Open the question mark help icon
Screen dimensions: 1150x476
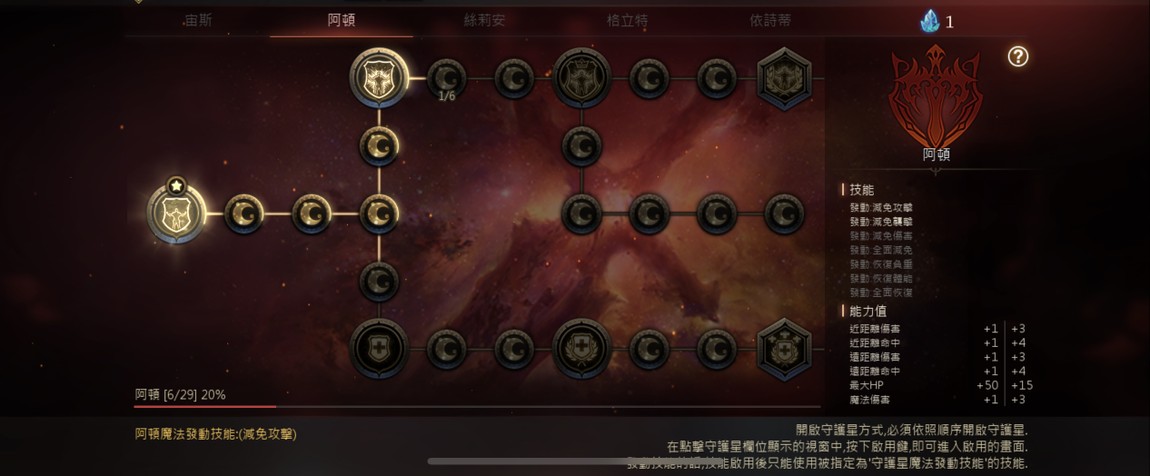[x=1017, y=56]
